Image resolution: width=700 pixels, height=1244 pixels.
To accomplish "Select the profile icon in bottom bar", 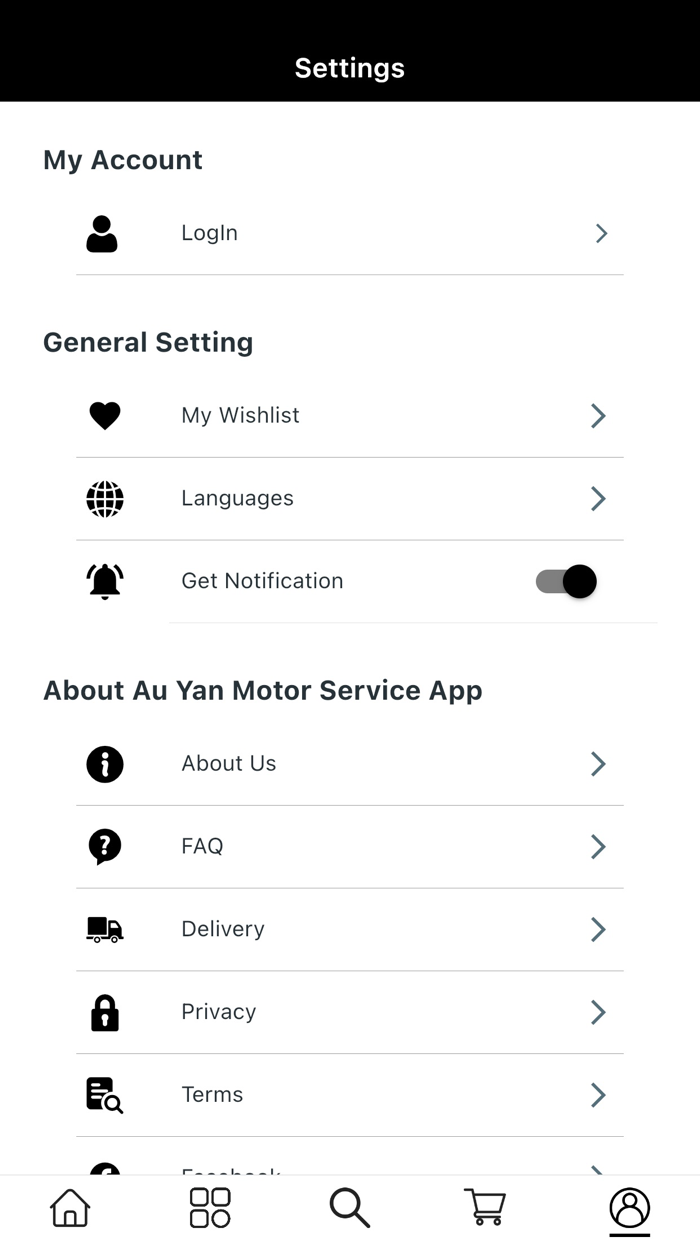I will point(629,1207).
